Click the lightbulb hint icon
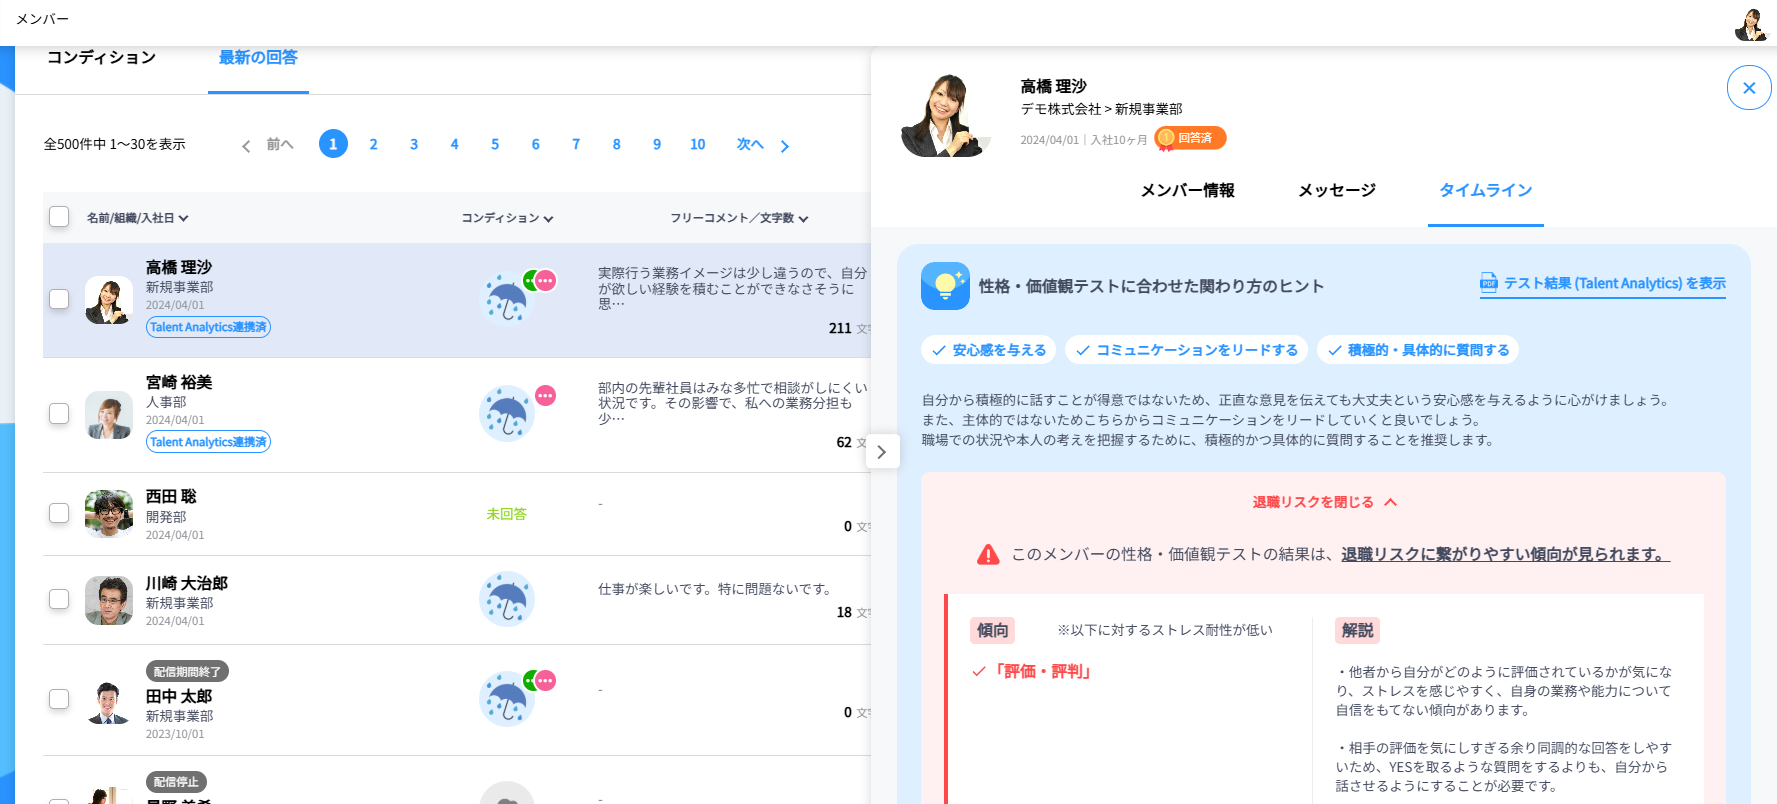The height and width of the screenshot is (804, 1777). 945,286
